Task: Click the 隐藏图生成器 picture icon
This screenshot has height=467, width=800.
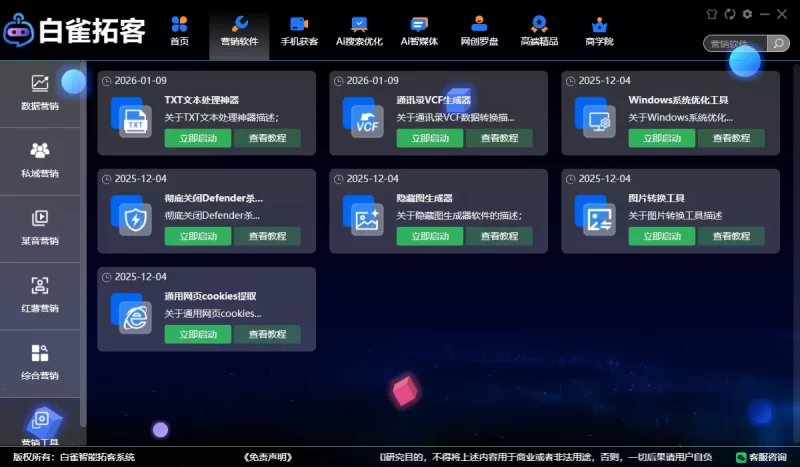Action: point(364,215)
